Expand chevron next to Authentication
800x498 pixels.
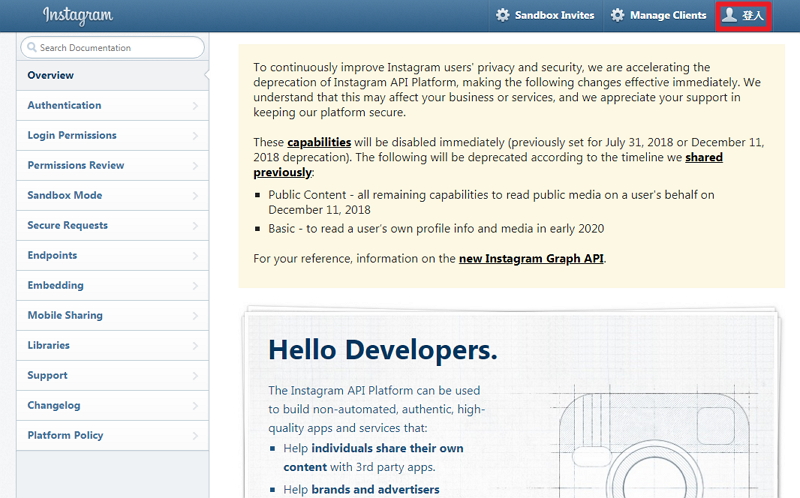(195, 106)
